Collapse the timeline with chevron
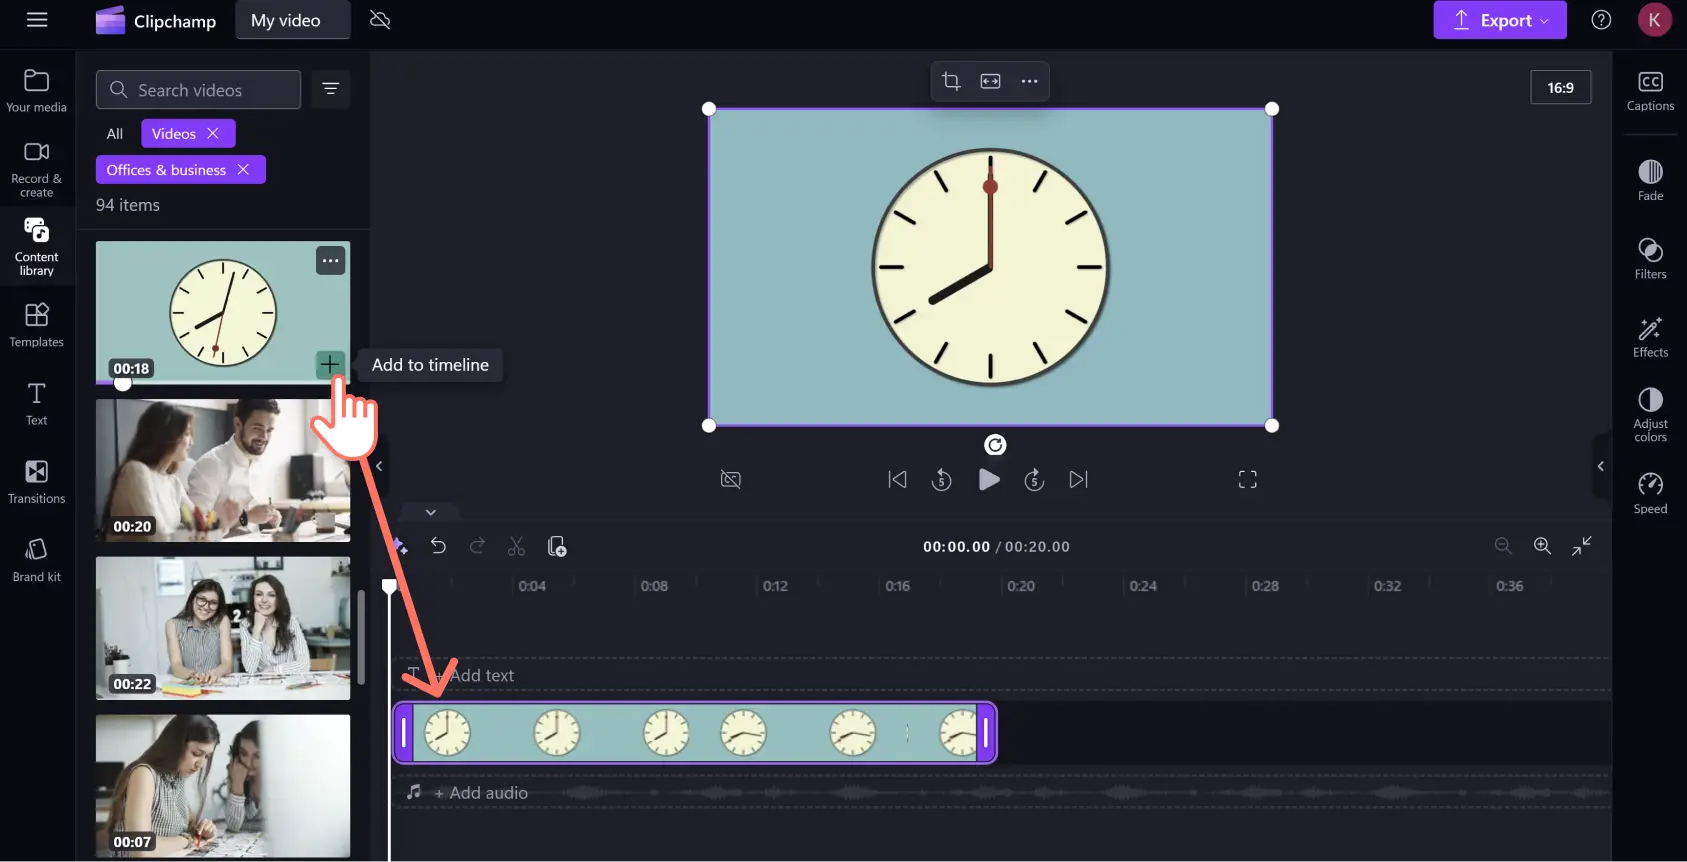This screenshot has height=862, width=1687. tap(431, 512)
